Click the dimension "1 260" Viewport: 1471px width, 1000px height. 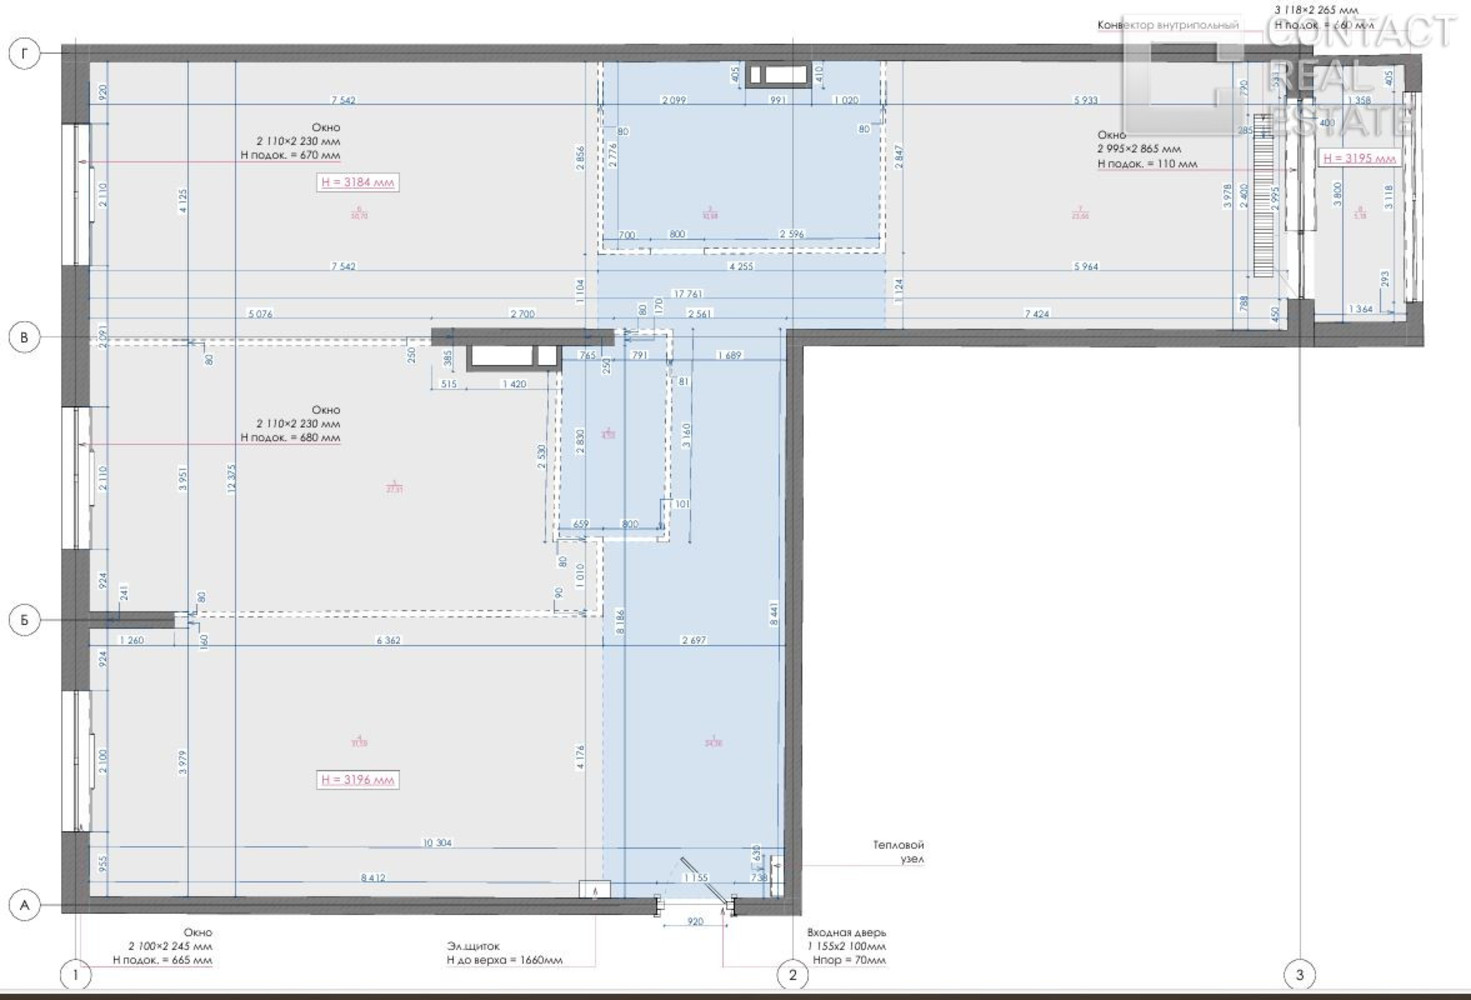131,640
